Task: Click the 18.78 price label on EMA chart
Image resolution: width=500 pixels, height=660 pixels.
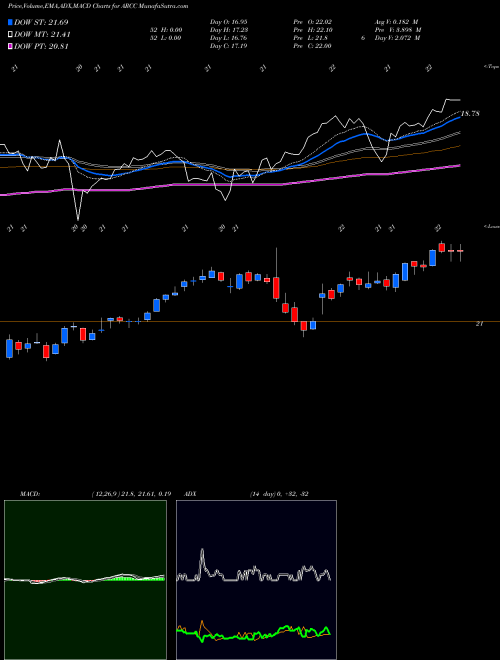Action: click(x=471, y=114)
